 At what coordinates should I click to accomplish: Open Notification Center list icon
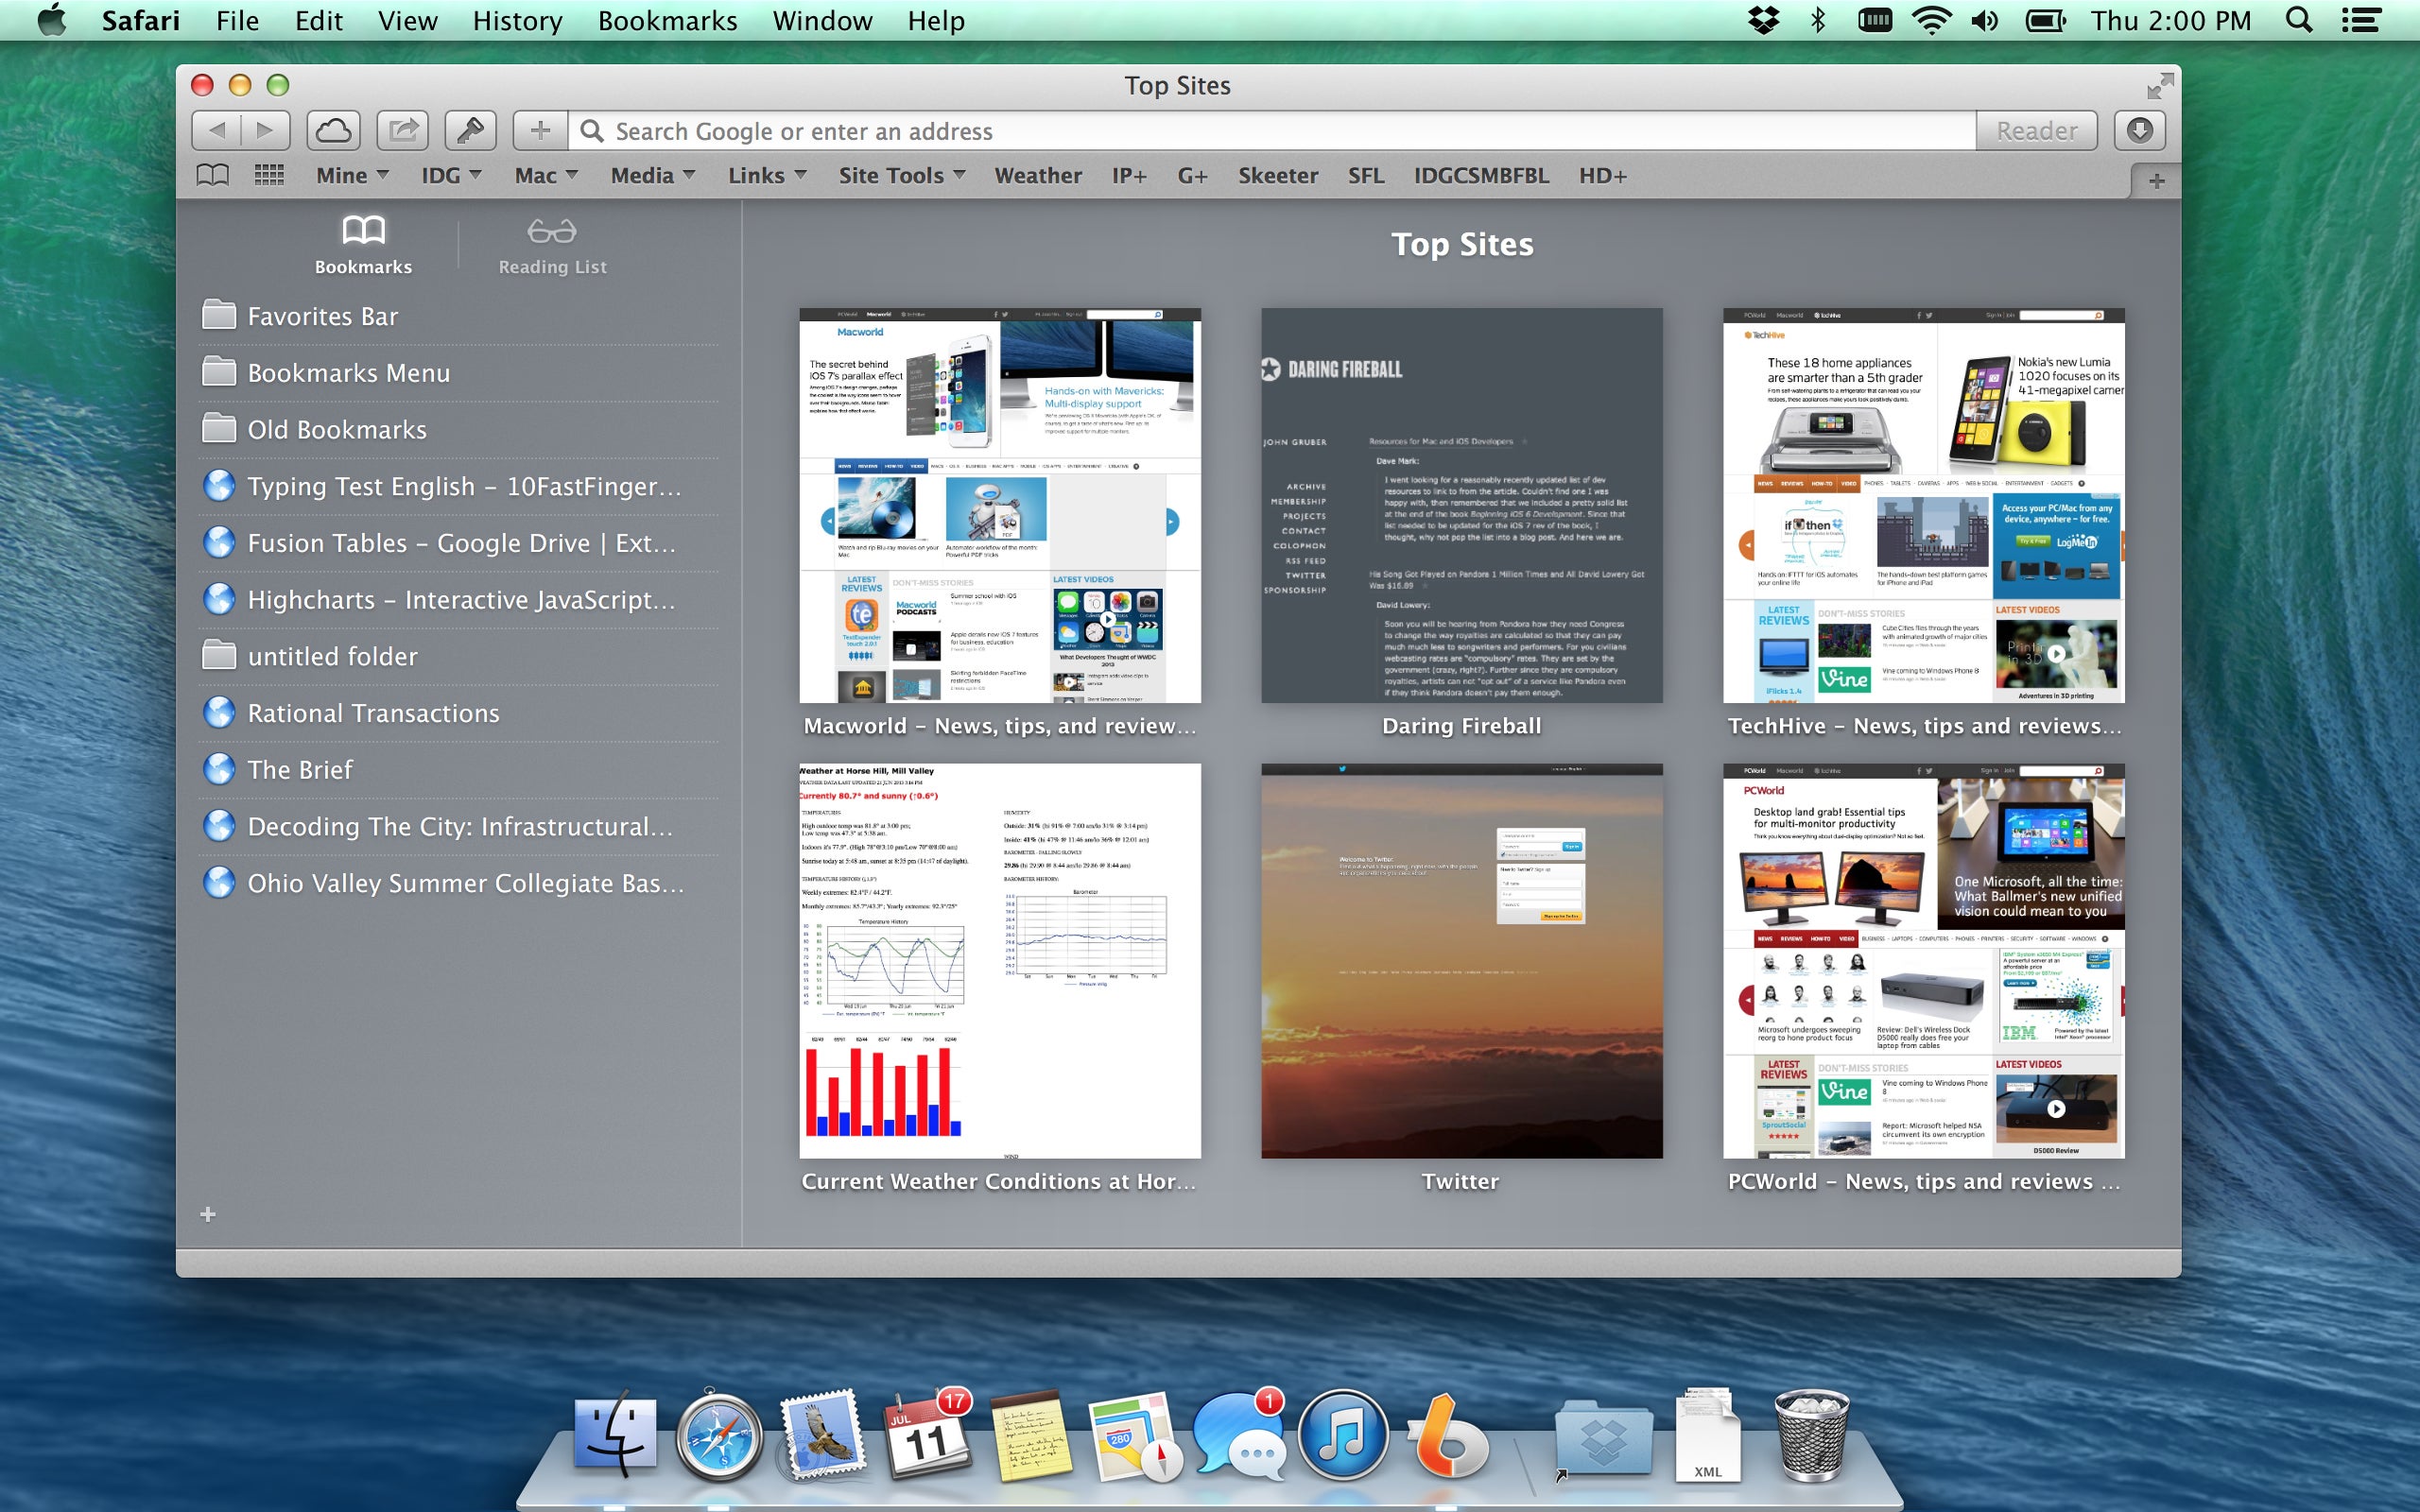point(2360,20)
